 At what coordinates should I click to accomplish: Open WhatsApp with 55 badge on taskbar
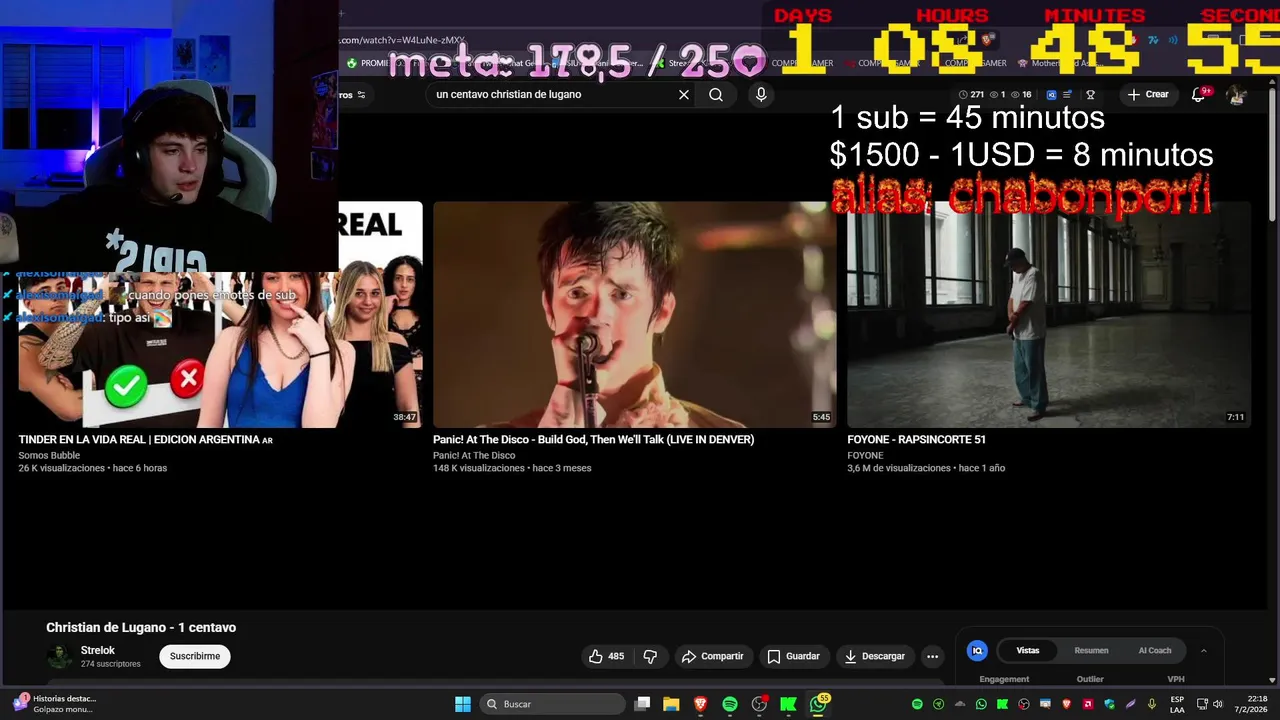point(819,704)
